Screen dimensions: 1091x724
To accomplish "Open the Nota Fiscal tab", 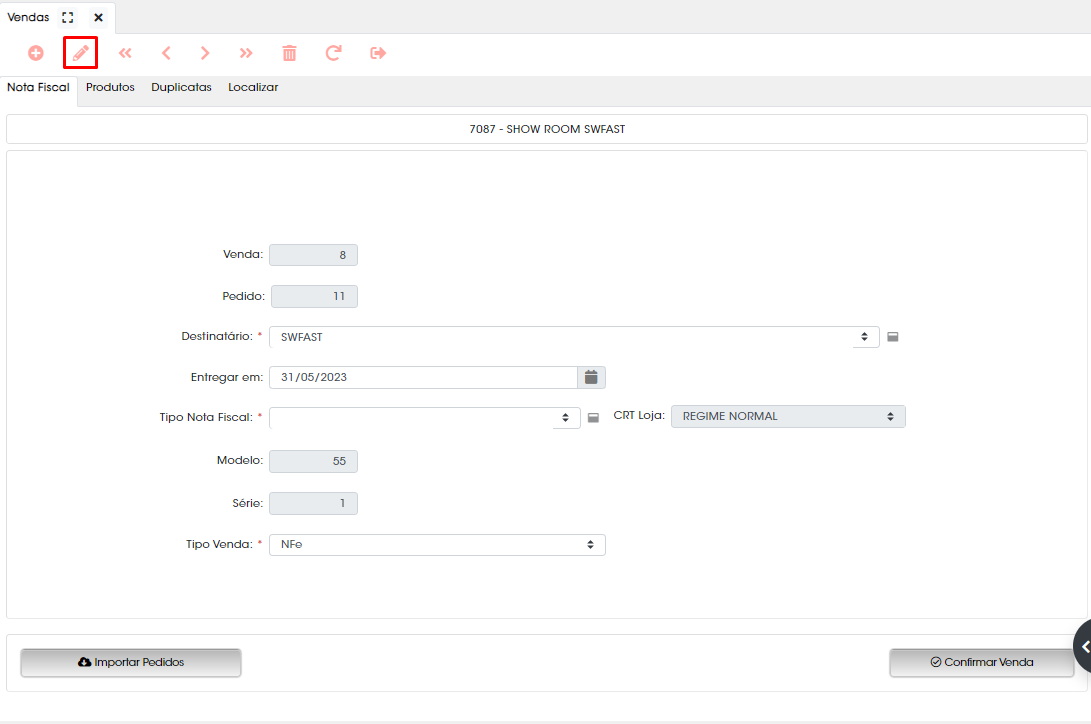I will (38, 88).
